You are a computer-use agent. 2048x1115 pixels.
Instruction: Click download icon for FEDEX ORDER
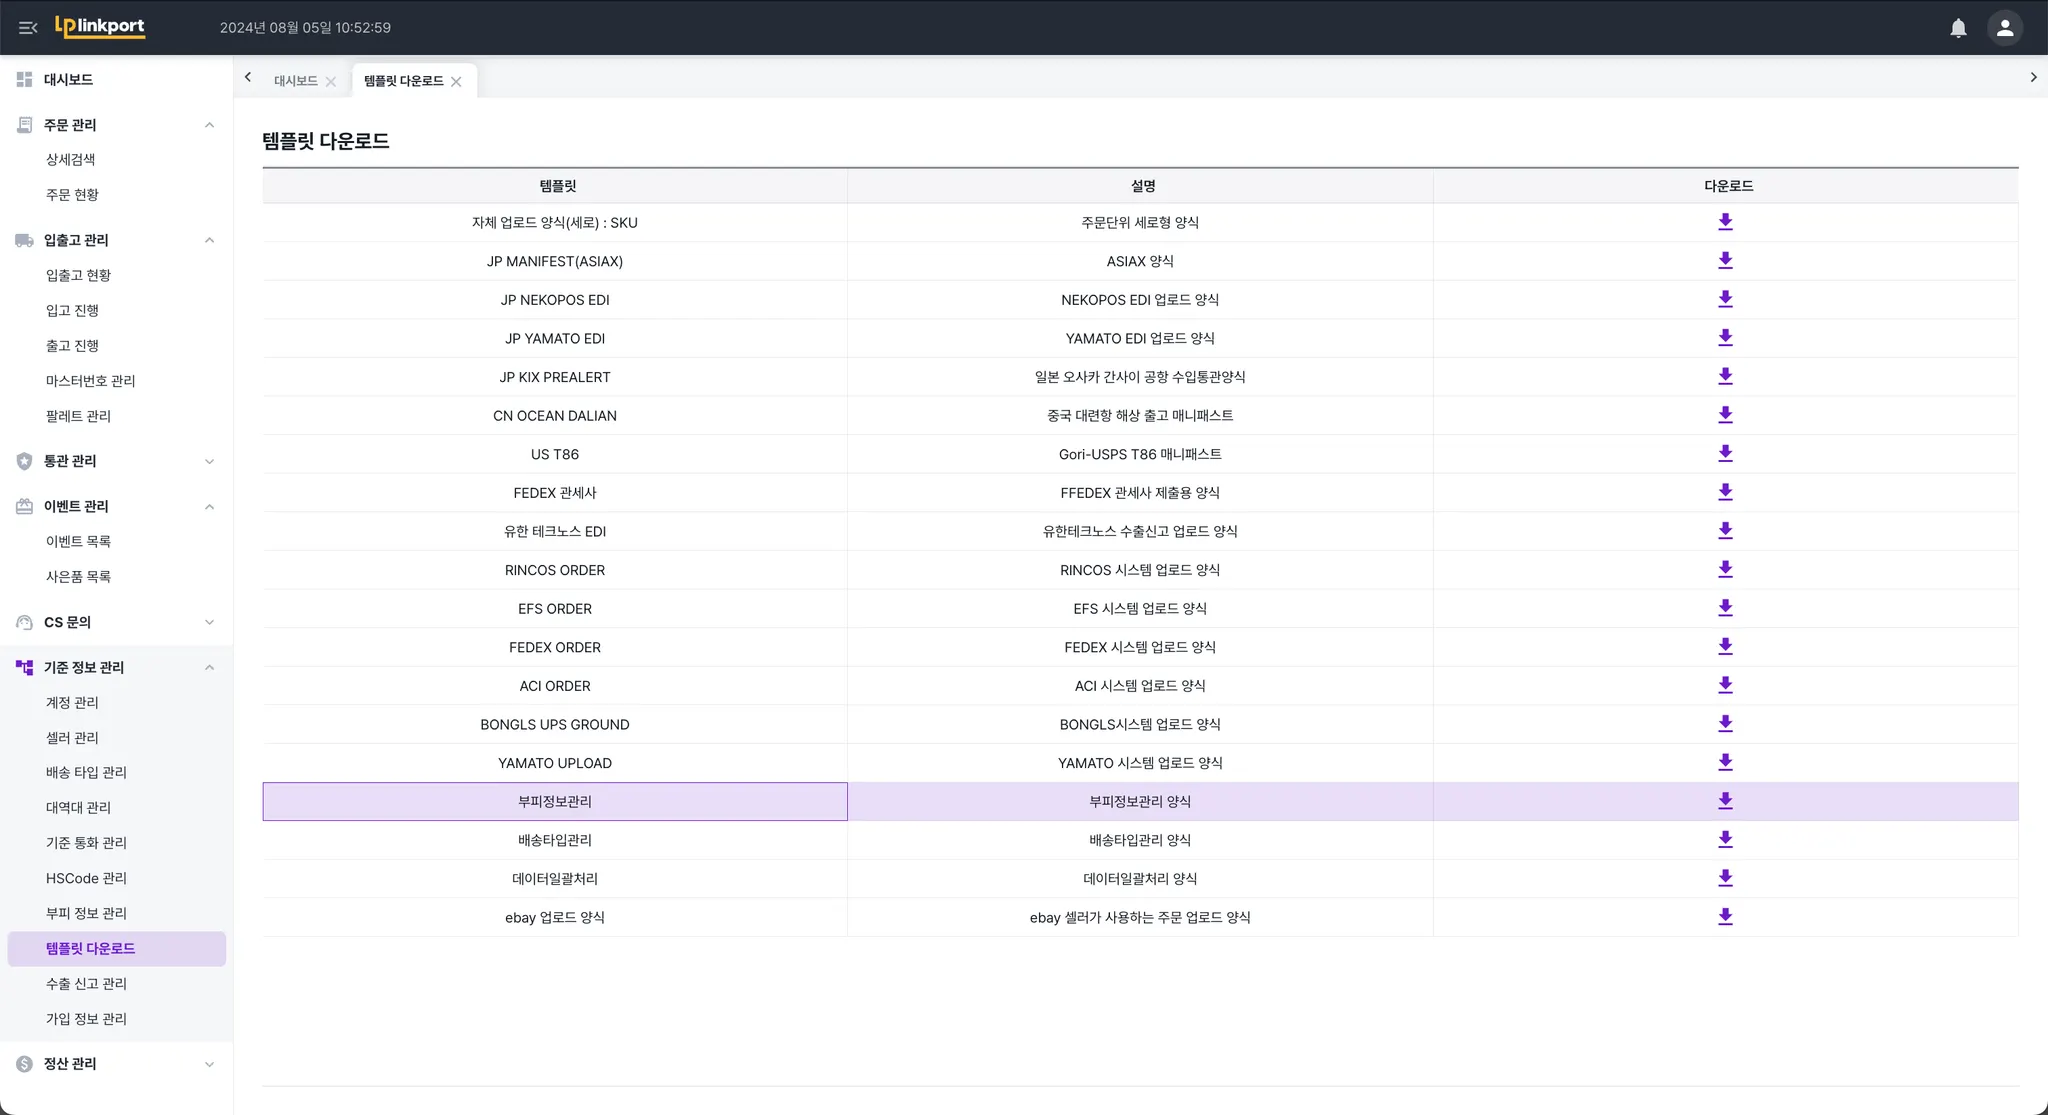[x=1725, y=647]
